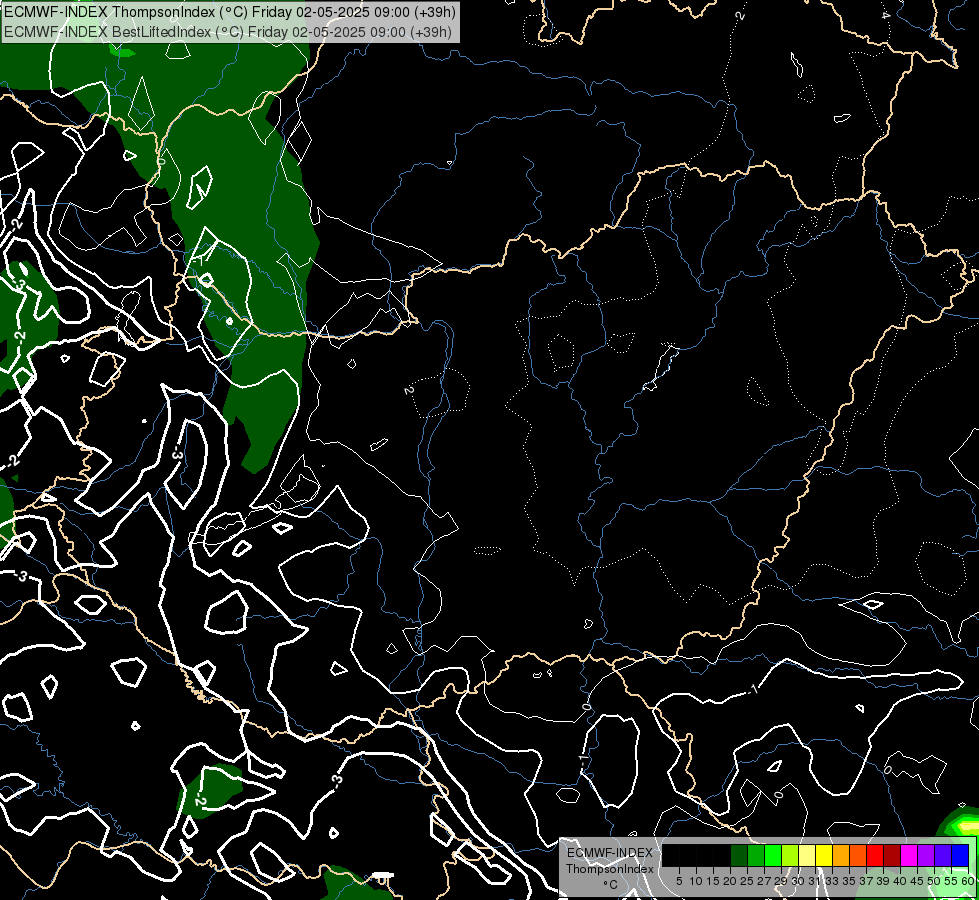Pick the pure yellow 31–33 legend swatch
Screen dimensions: 979x900
pyautogui.click(x=824, y=856)
